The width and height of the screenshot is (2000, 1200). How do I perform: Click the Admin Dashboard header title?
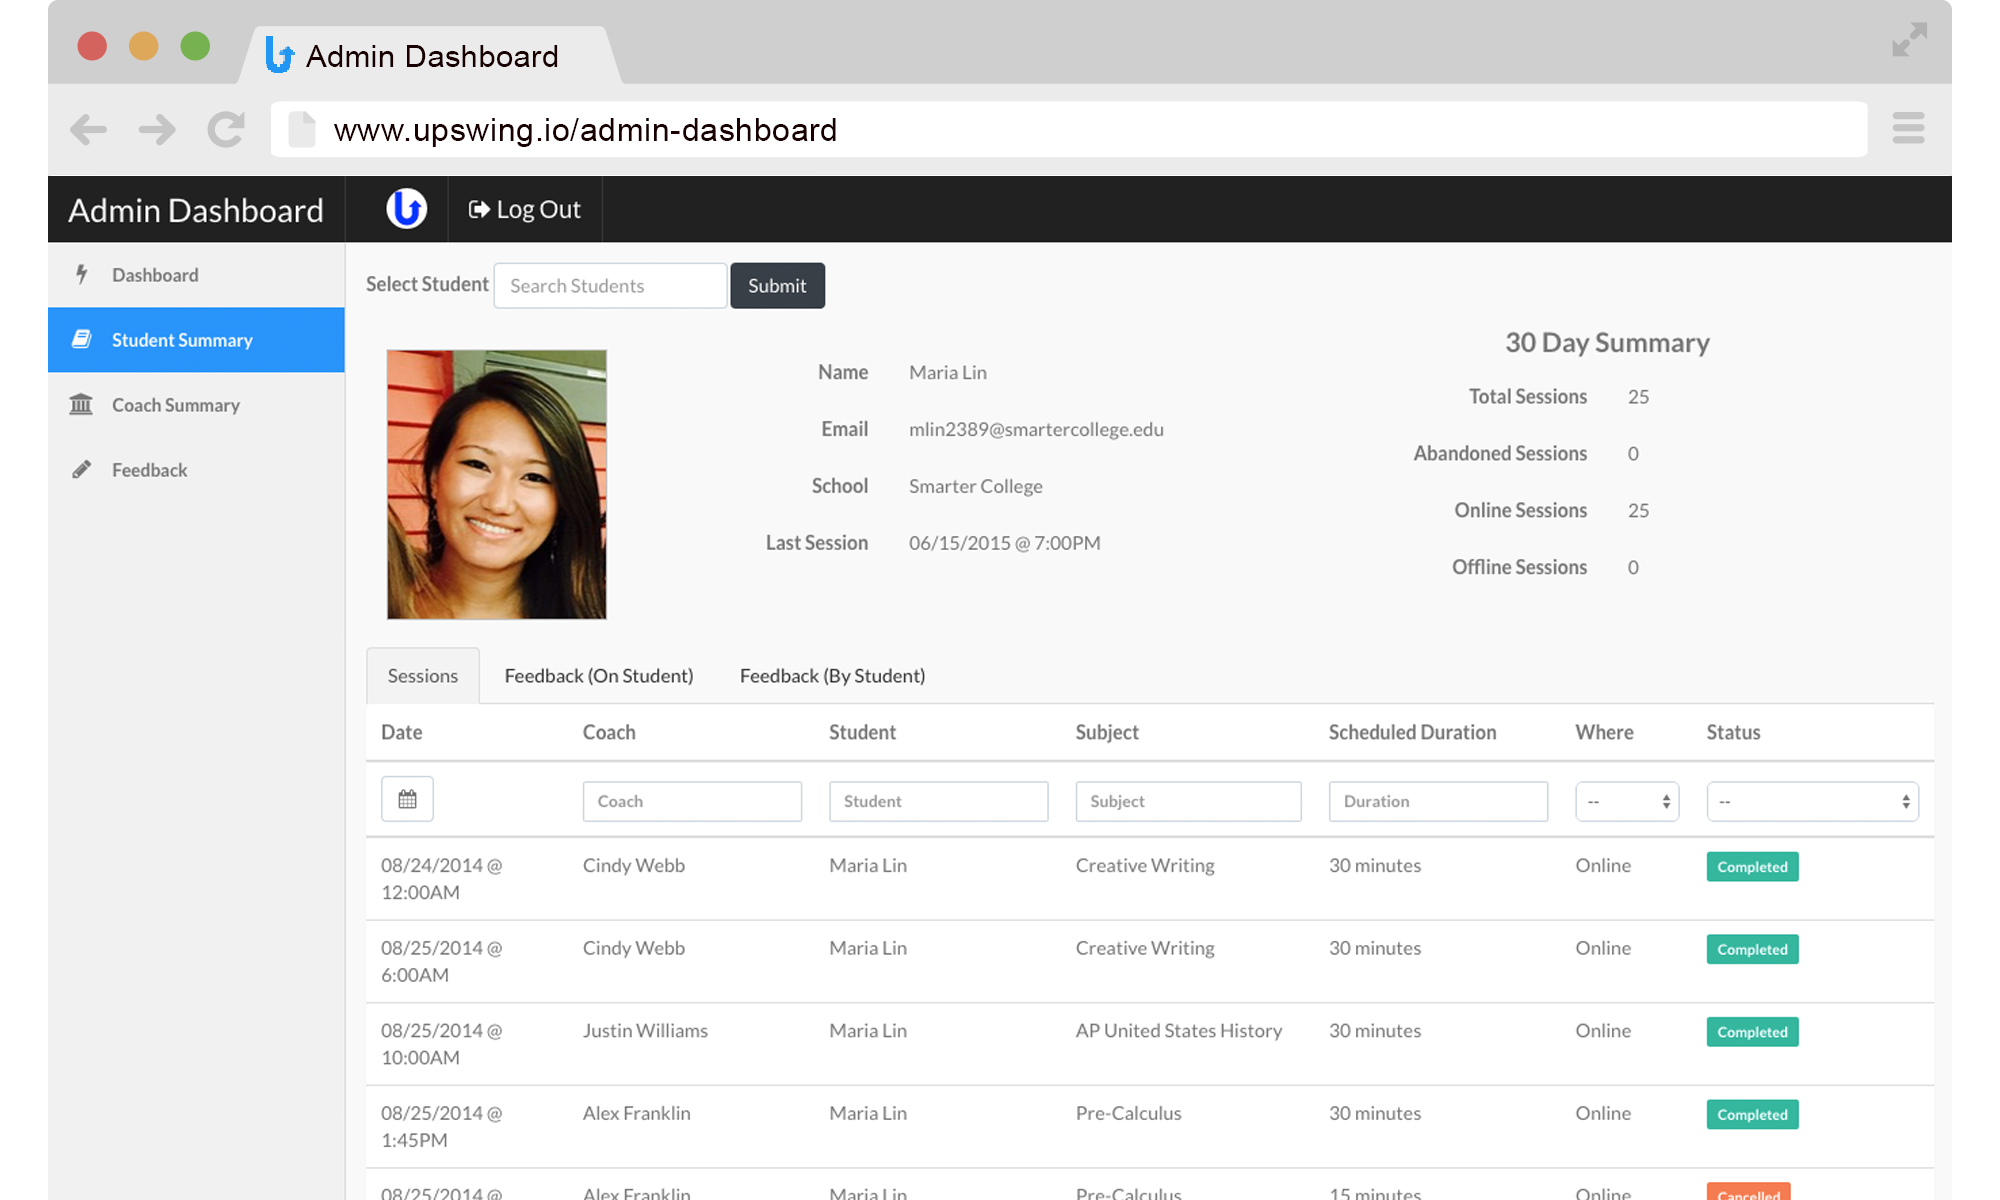(x=196, y=210)
